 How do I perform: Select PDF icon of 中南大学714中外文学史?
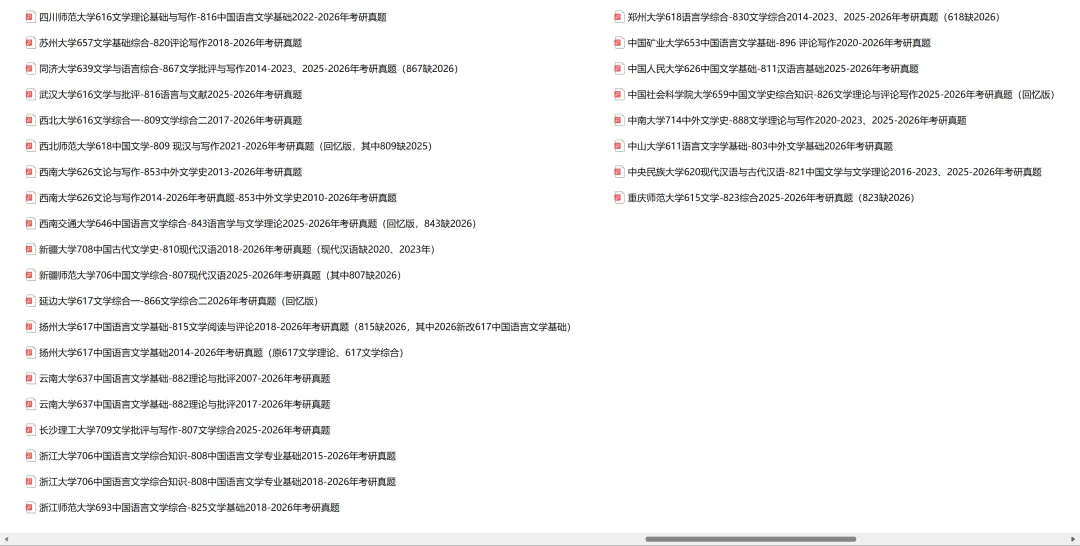click(619, 120)
